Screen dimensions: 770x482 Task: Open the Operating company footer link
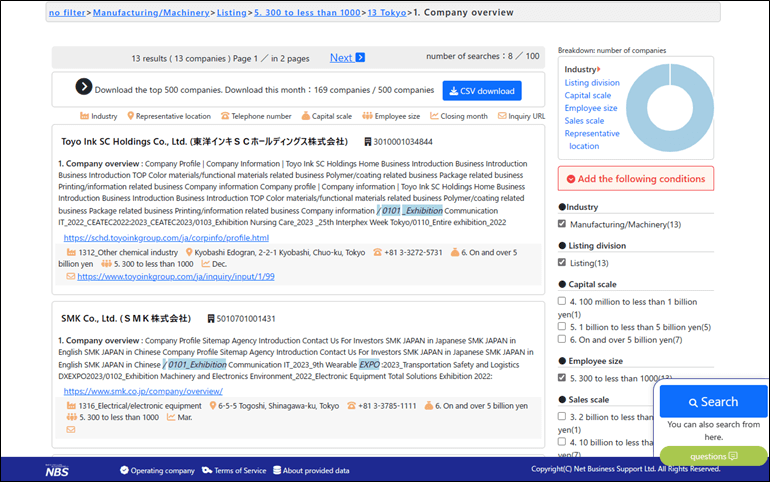pos(157,470)
